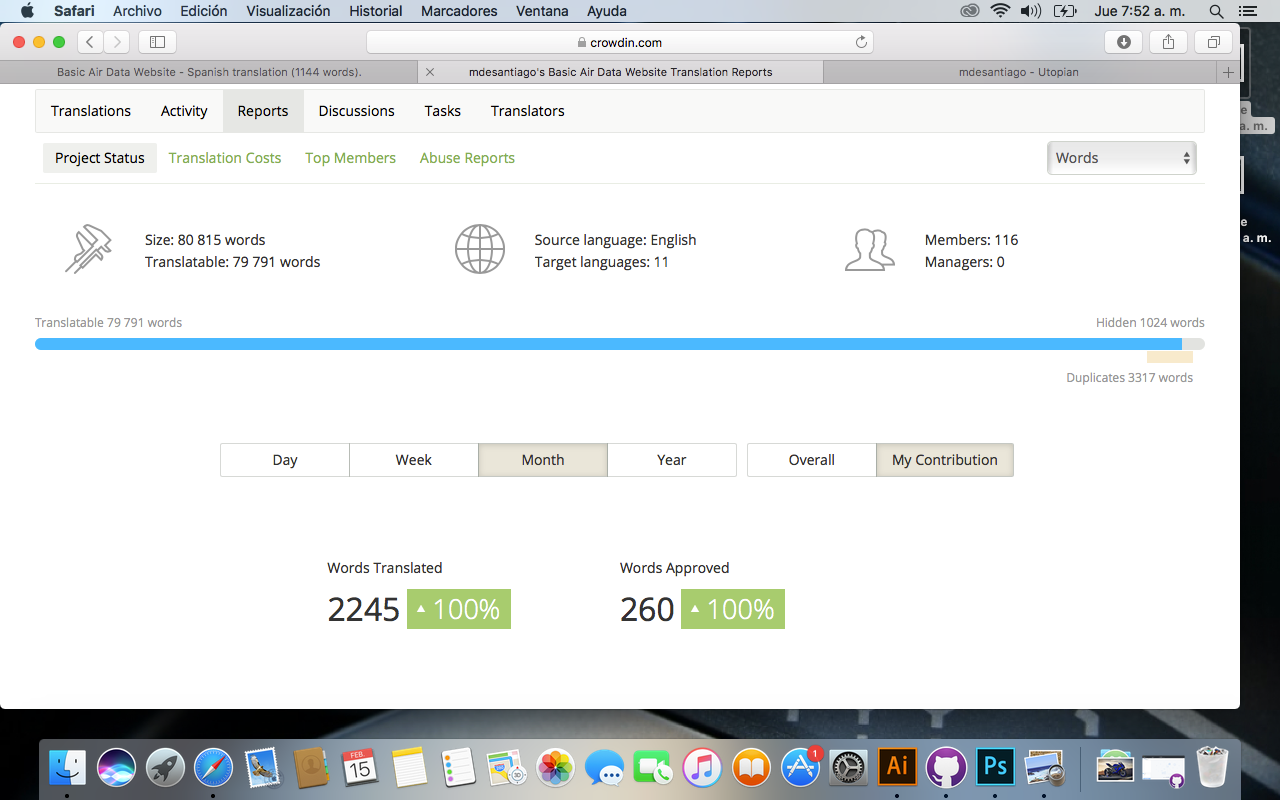Show all tabs overview in Safari
Viewport: 1280px width, 800px height.
pos(1213,42)
